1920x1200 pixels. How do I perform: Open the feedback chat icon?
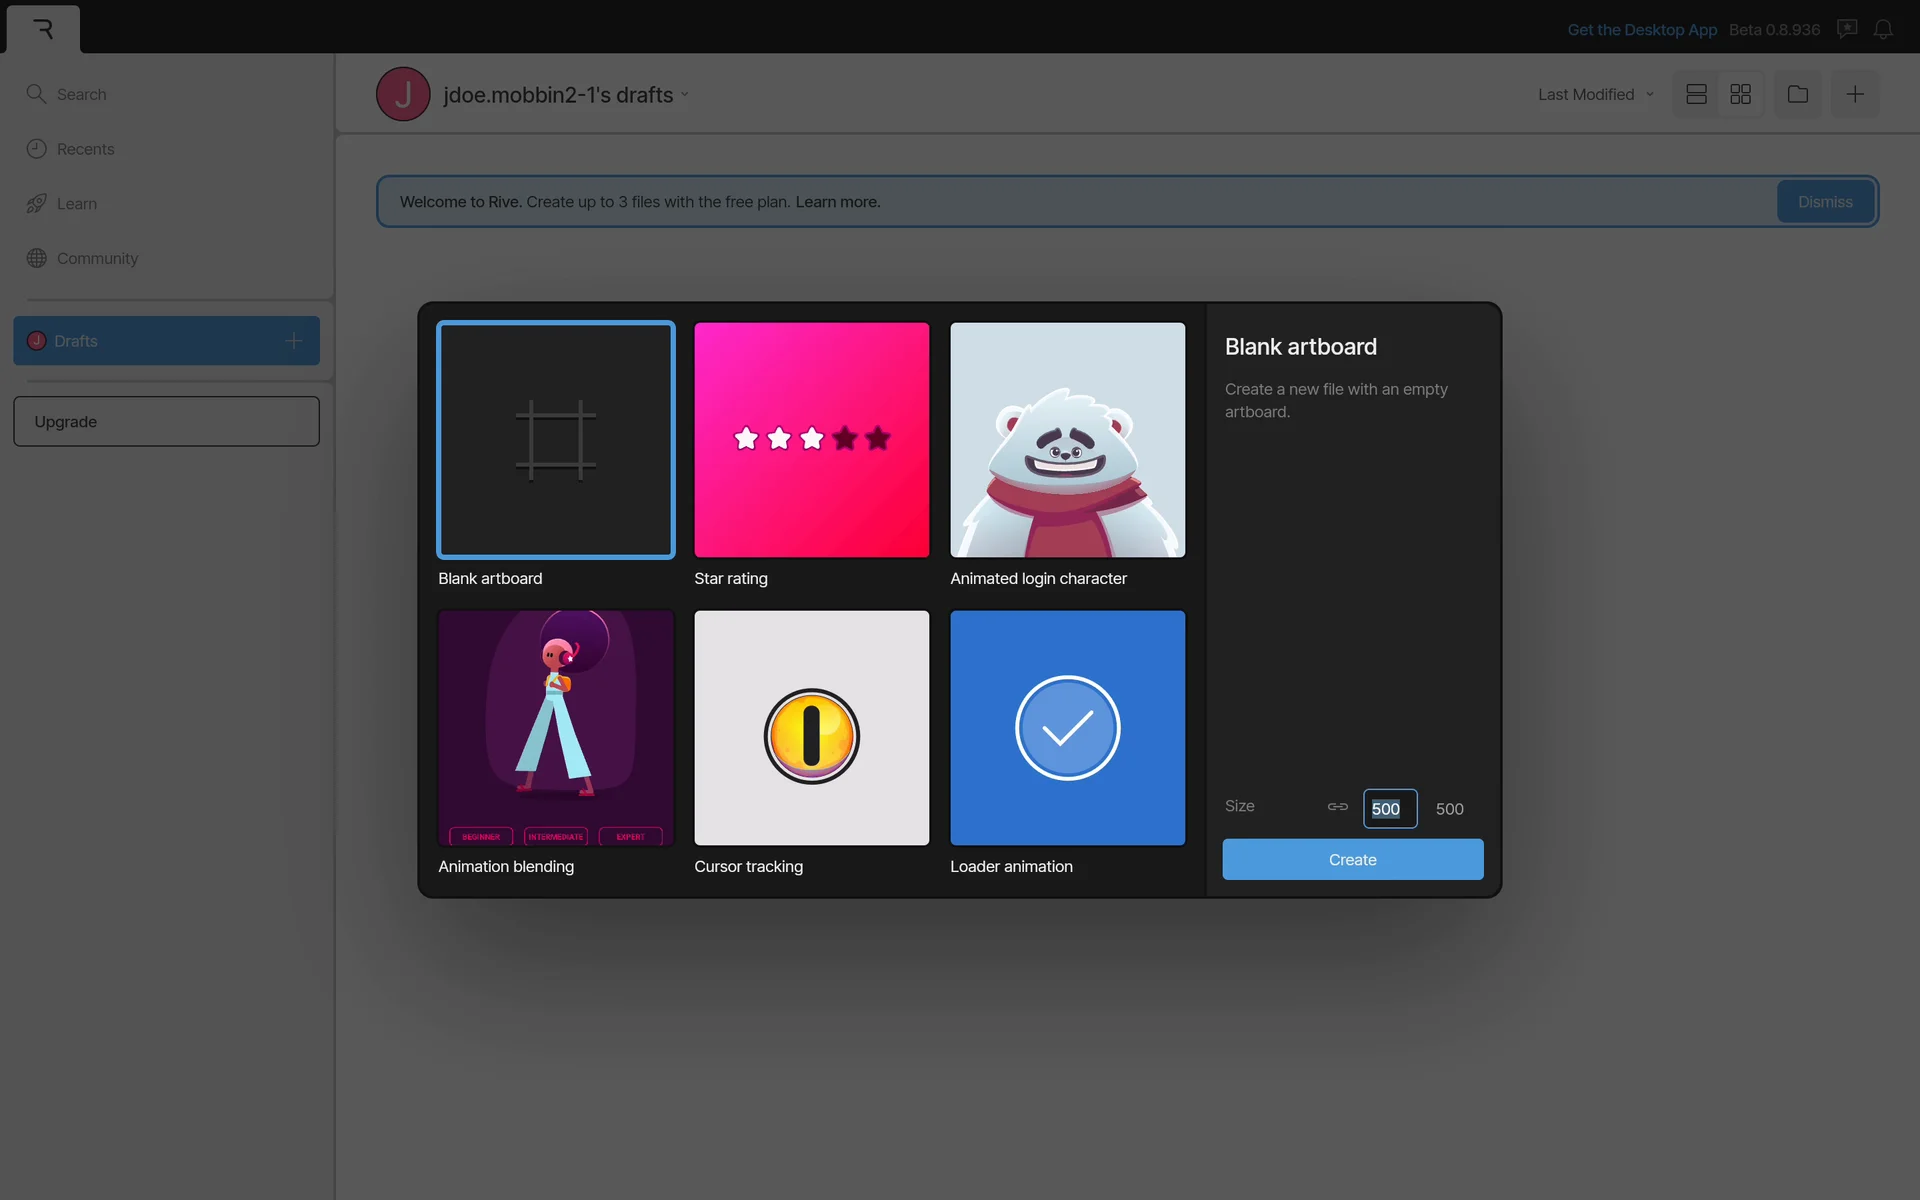(1847, 29)
